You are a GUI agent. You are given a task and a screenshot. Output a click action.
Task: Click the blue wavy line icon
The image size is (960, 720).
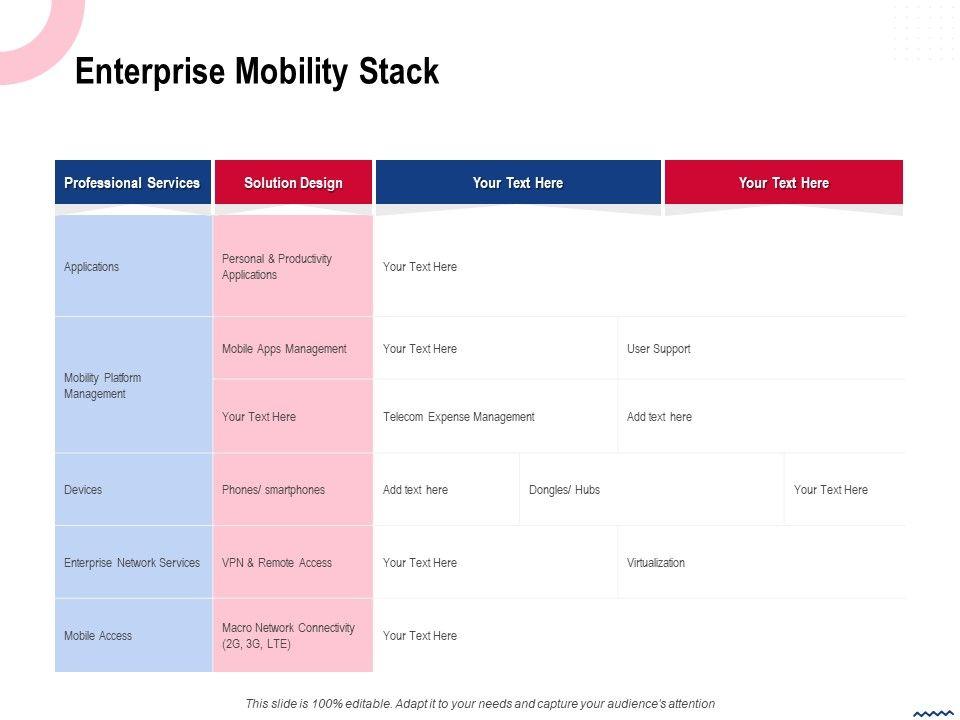tap(934, 713)
